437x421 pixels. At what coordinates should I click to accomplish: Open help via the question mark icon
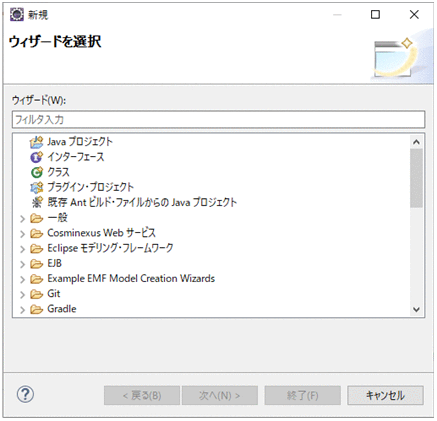click(25, 394)
